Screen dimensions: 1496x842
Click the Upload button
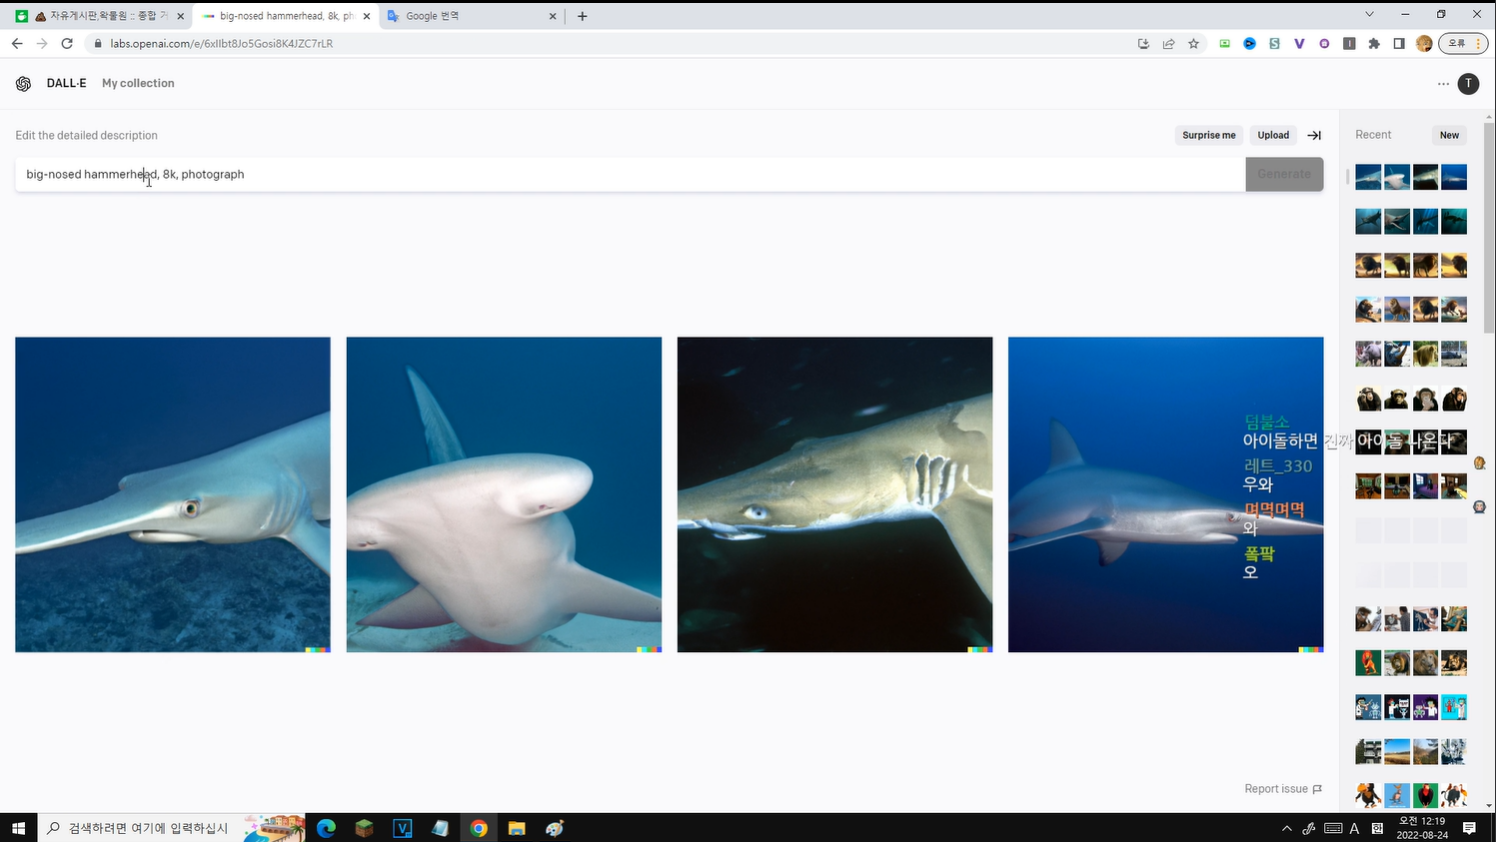1273,135
